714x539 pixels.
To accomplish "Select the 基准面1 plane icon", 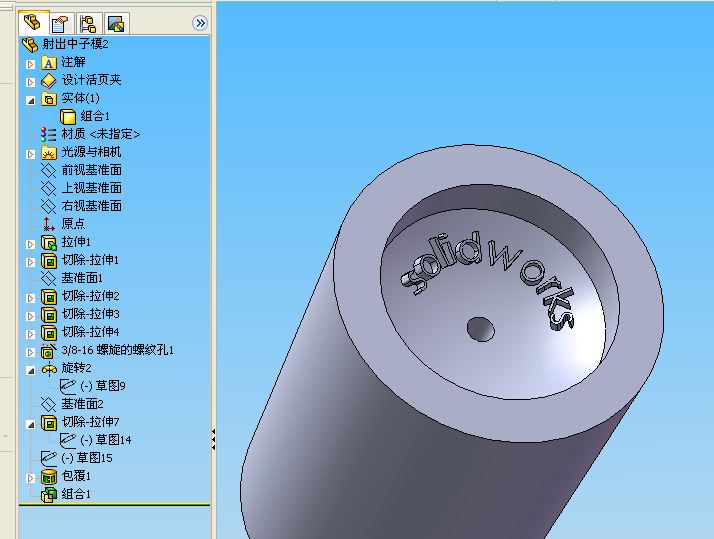I will tap(49, 278).
